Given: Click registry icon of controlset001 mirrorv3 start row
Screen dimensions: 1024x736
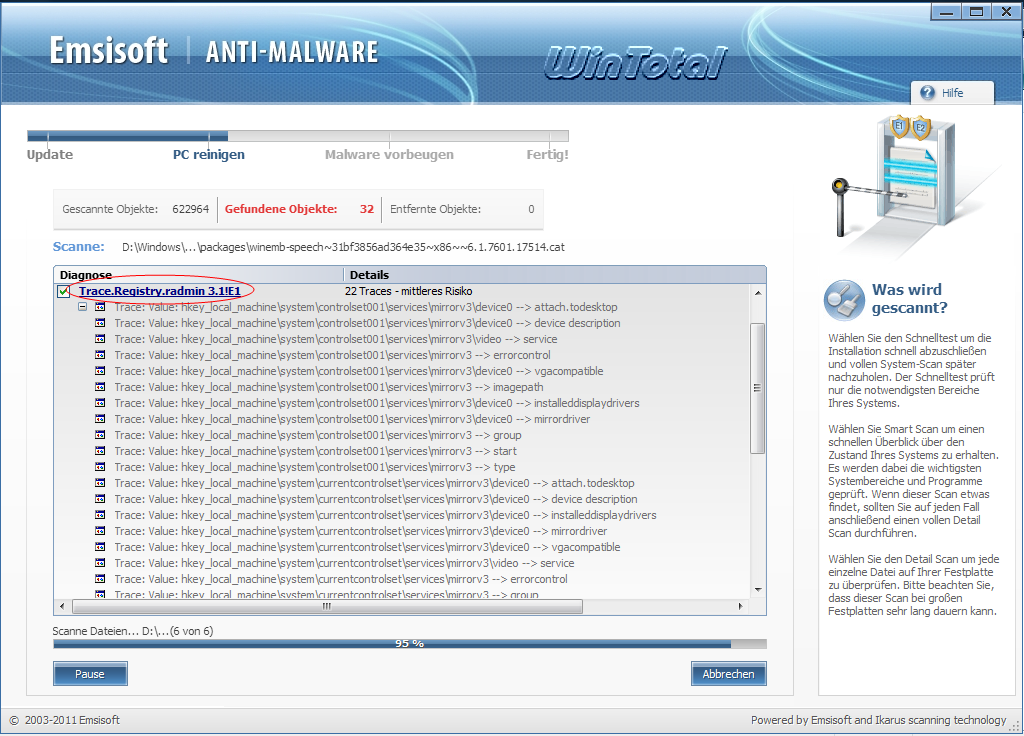Looking at the screenshot, I should 100,451.
